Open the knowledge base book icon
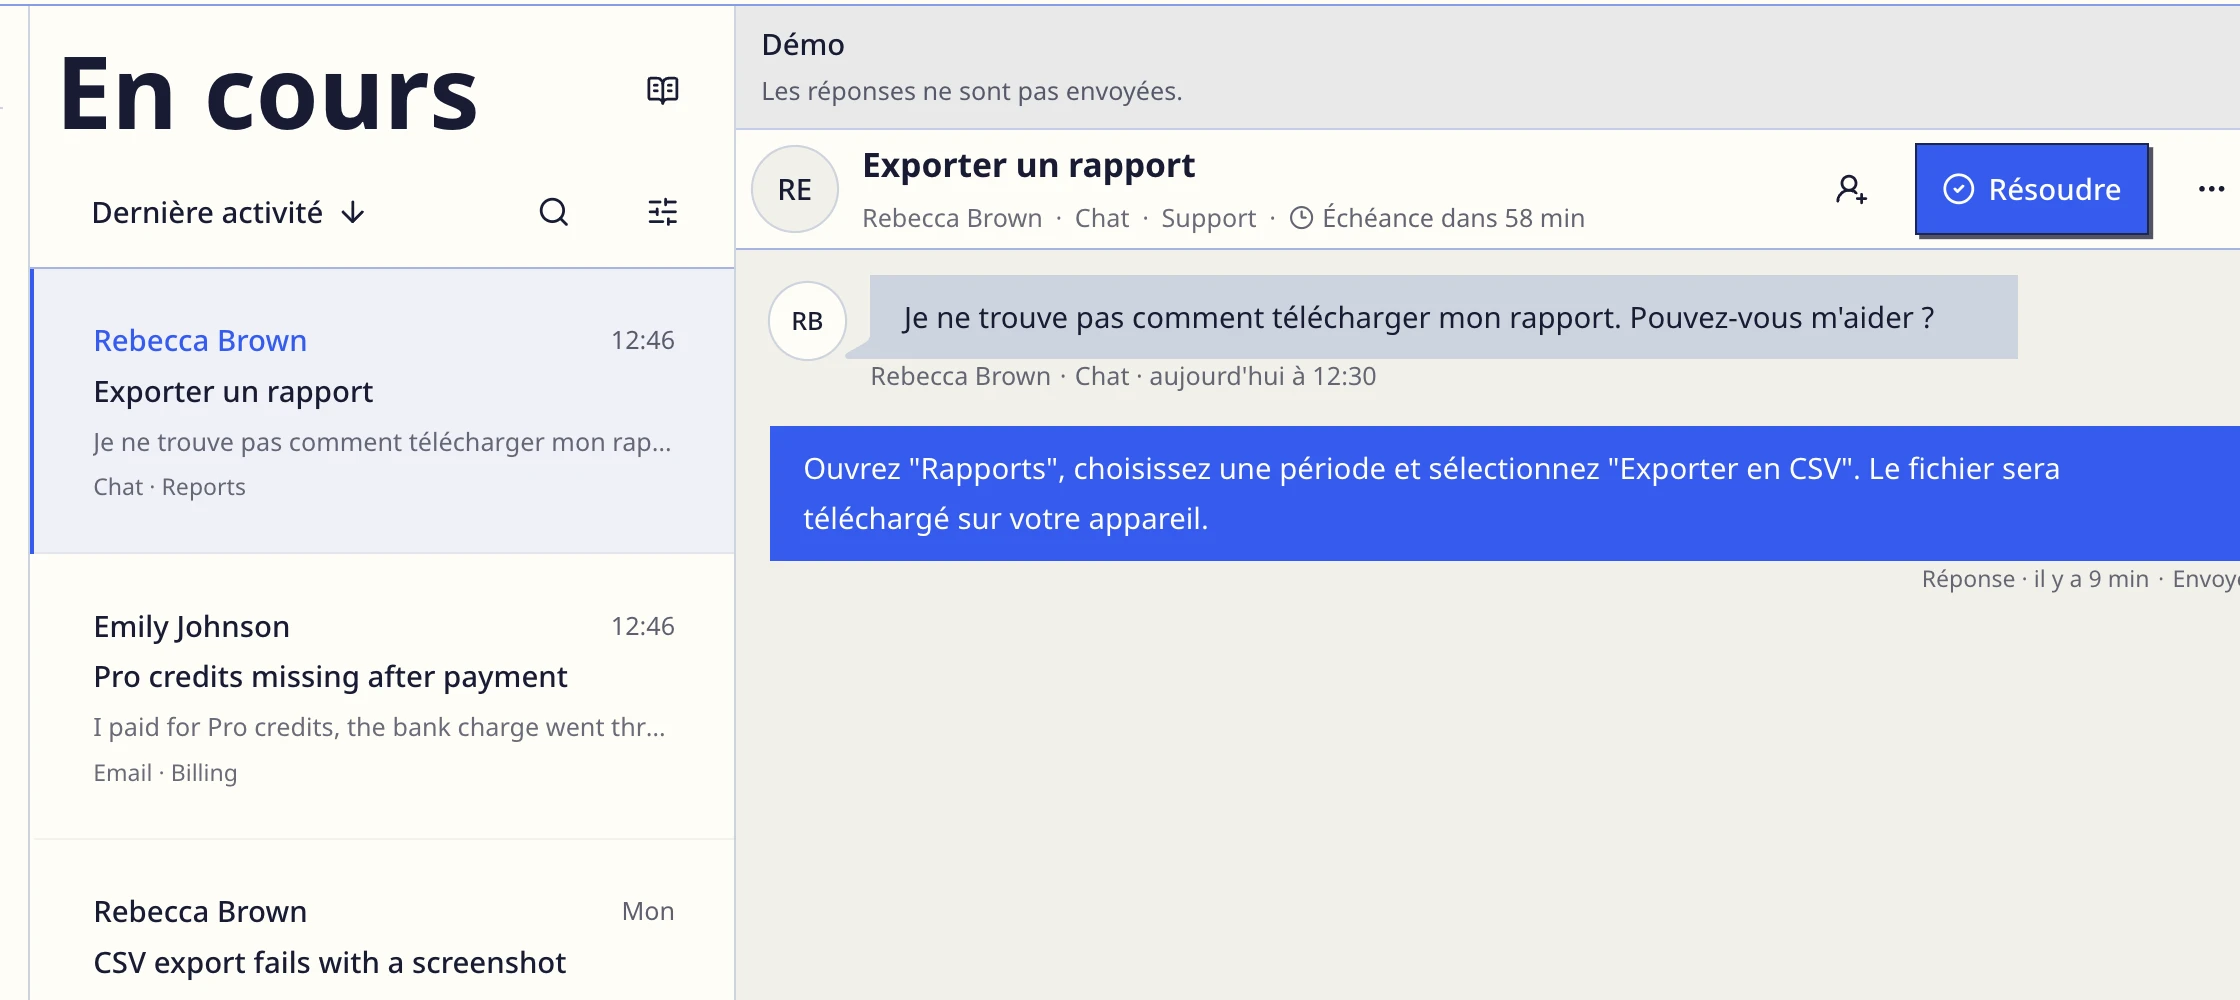 662,91
